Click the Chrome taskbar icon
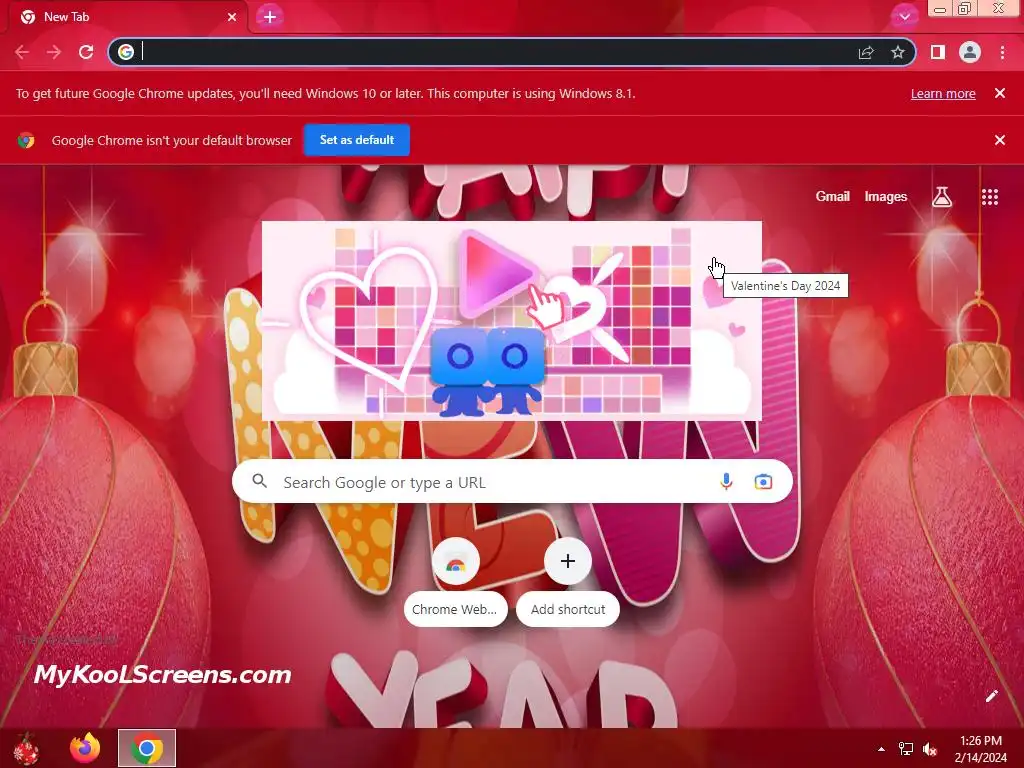The image size is (1024, 768). [147, 748]
